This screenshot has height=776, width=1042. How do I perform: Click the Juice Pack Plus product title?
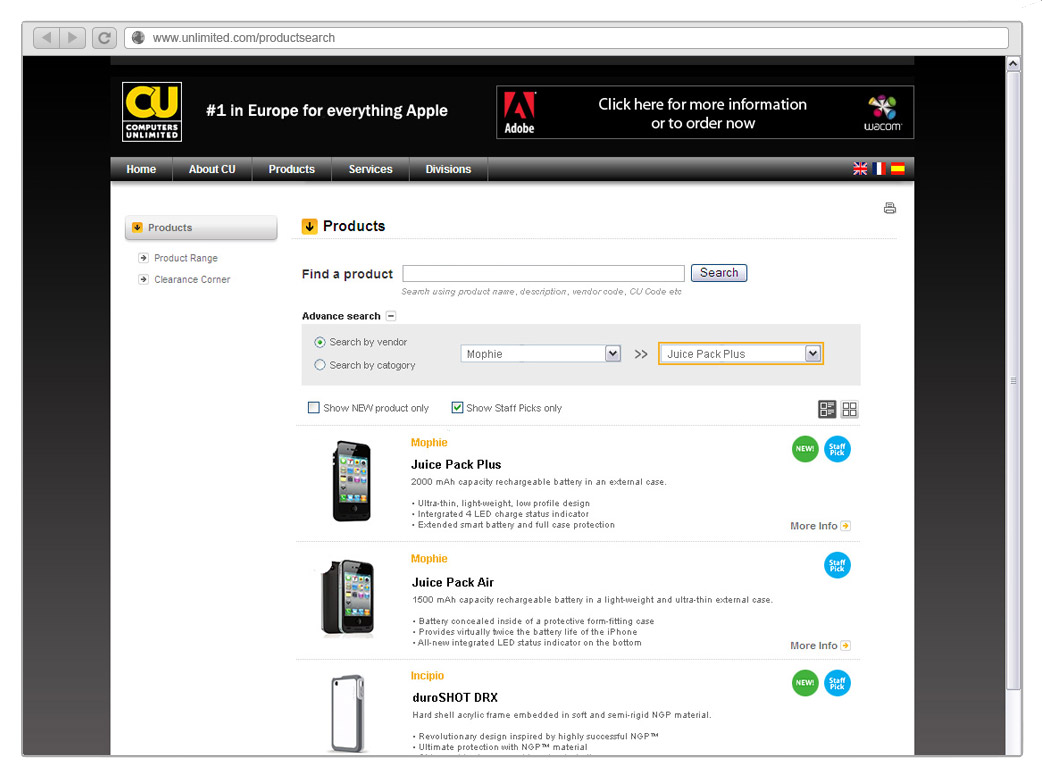point(456,464)
